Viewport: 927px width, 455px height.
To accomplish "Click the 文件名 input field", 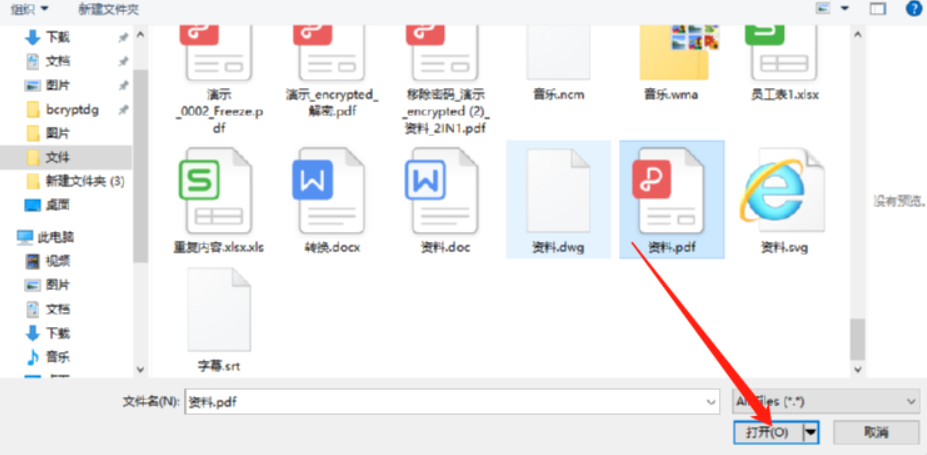I will click(452, 401).
